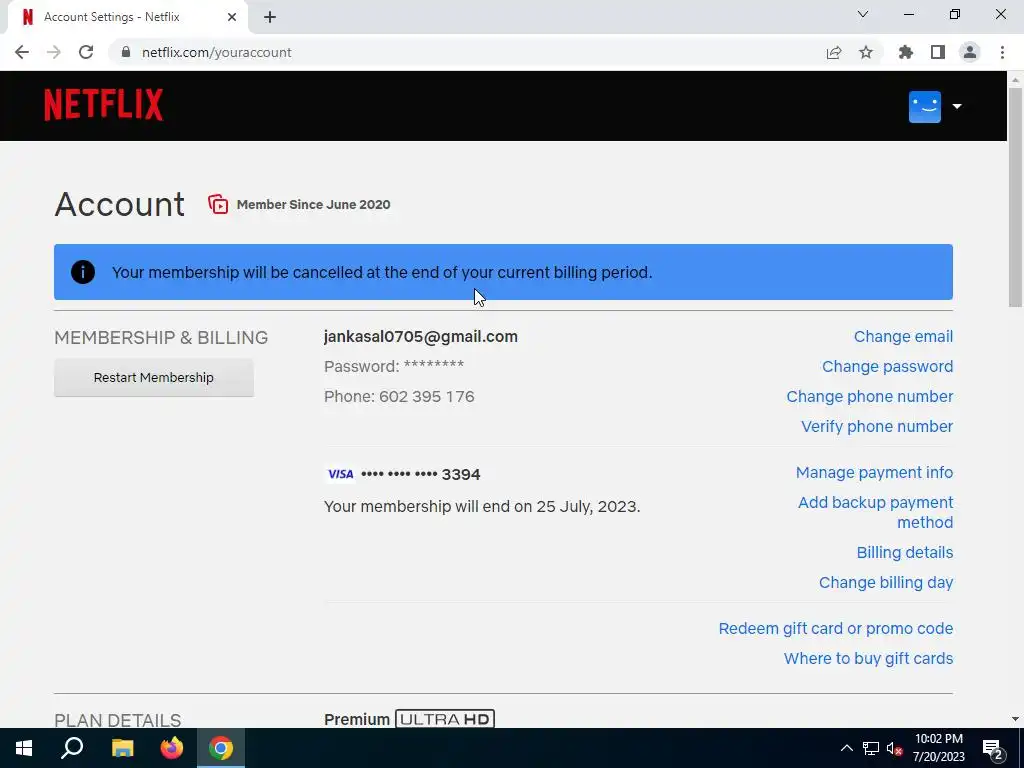Open Chrome three-dot menu
This screenshot has width=1024, height=768.
1002,52
